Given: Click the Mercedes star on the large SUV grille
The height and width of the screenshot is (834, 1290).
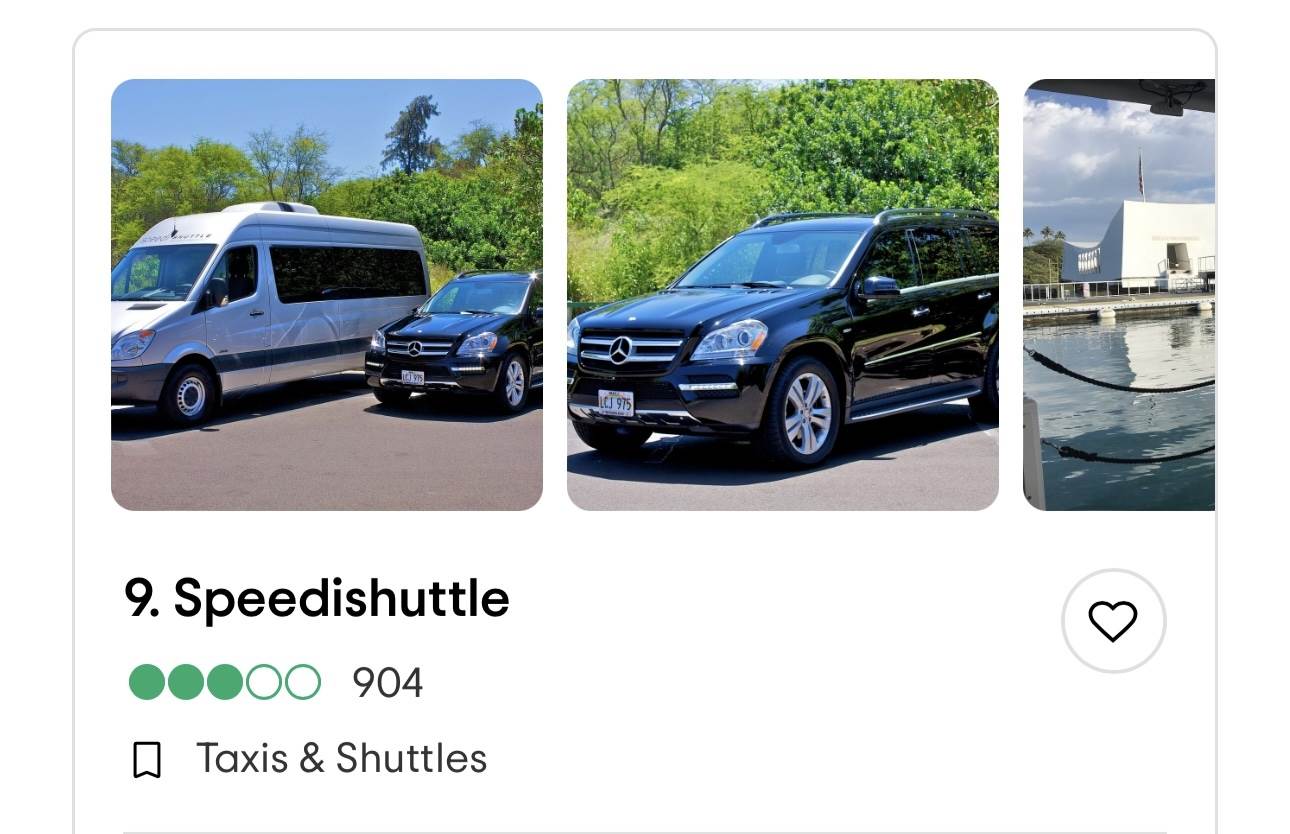Looking at the screenshot, I should (x=620, y=350).
